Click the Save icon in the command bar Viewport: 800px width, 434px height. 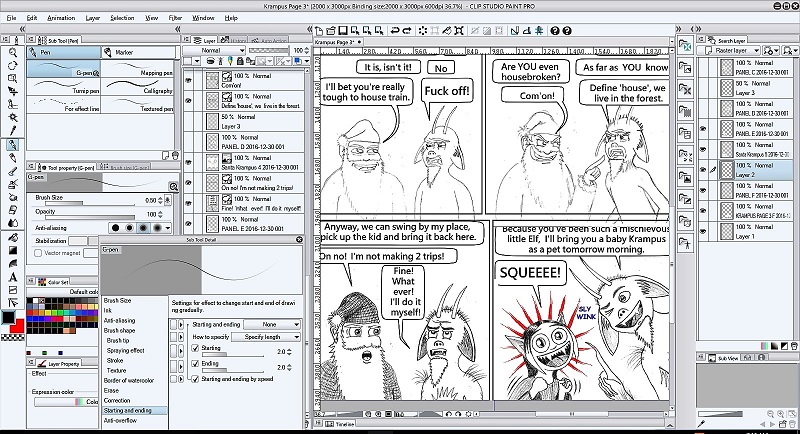click(343, 31)
